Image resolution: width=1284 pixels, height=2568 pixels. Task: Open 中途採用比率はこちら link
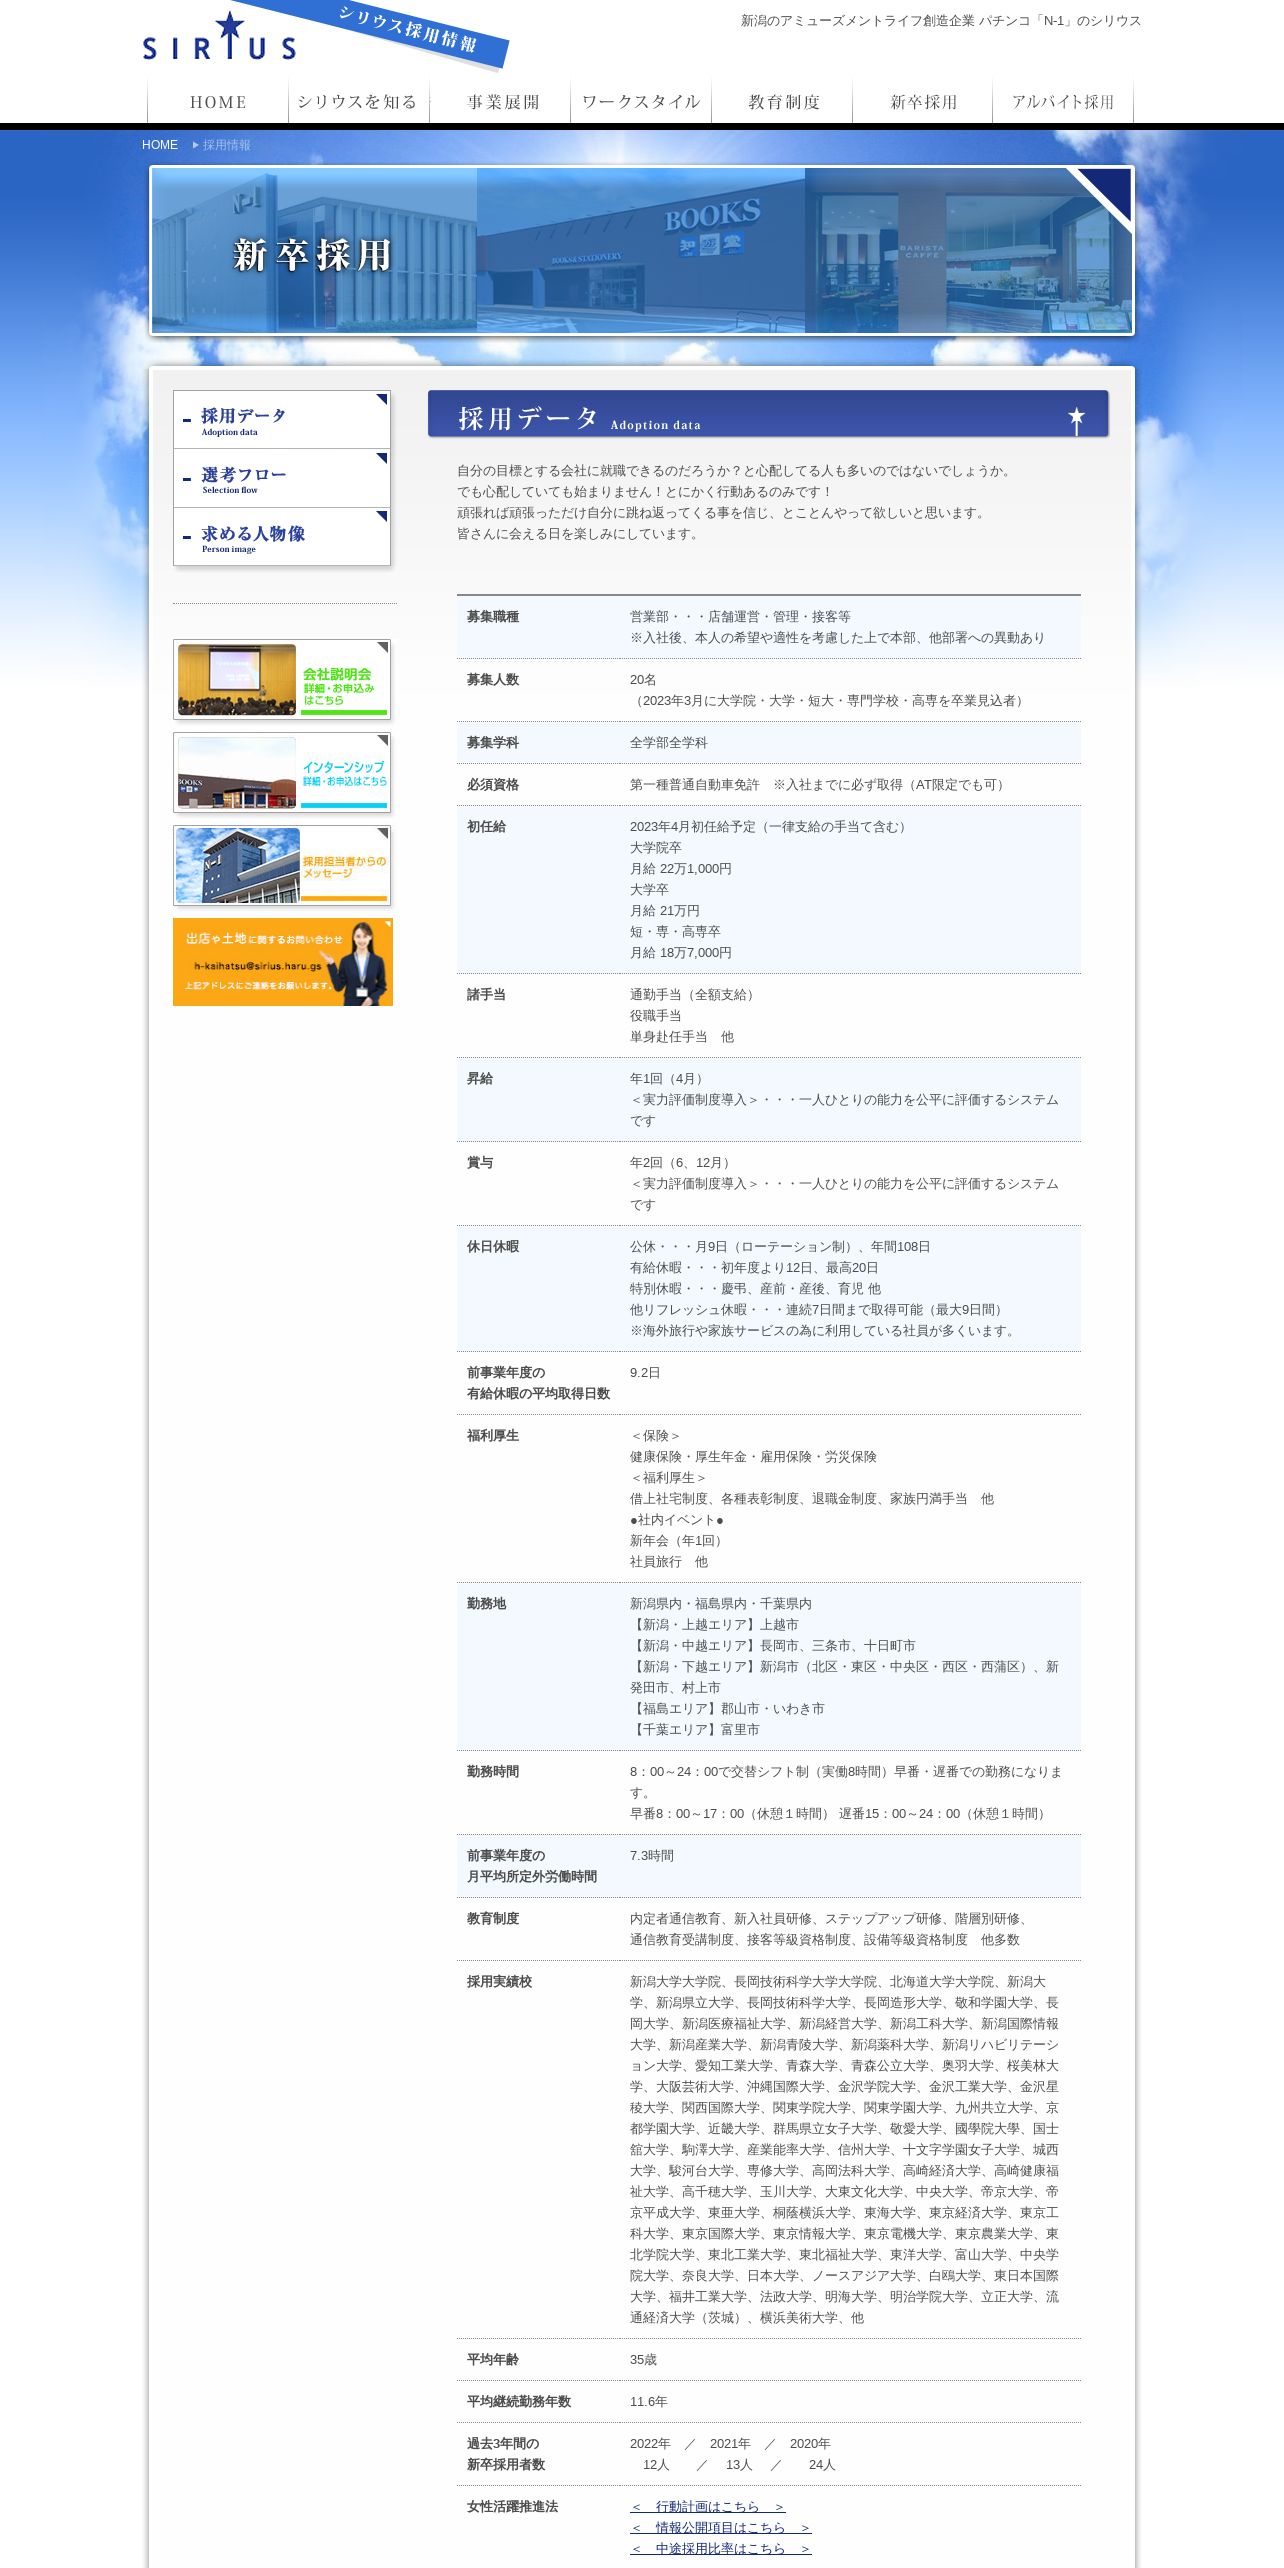click(x=720, y=2548)
